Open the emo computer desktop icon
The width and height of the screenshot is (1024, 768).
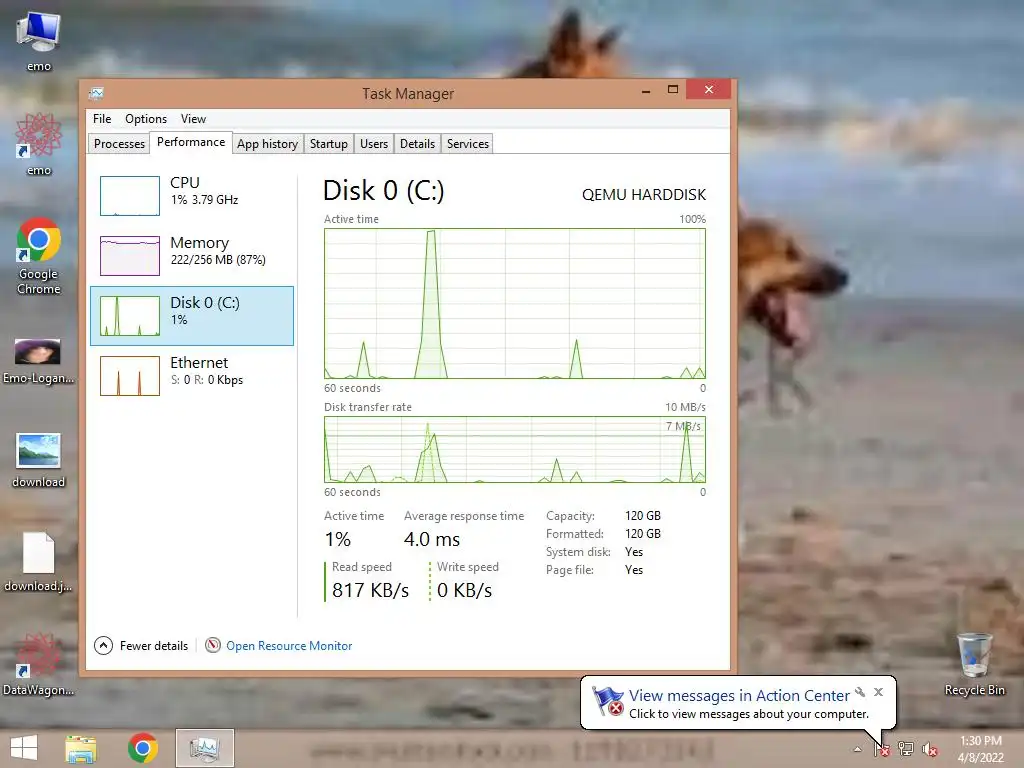[39, 41]
